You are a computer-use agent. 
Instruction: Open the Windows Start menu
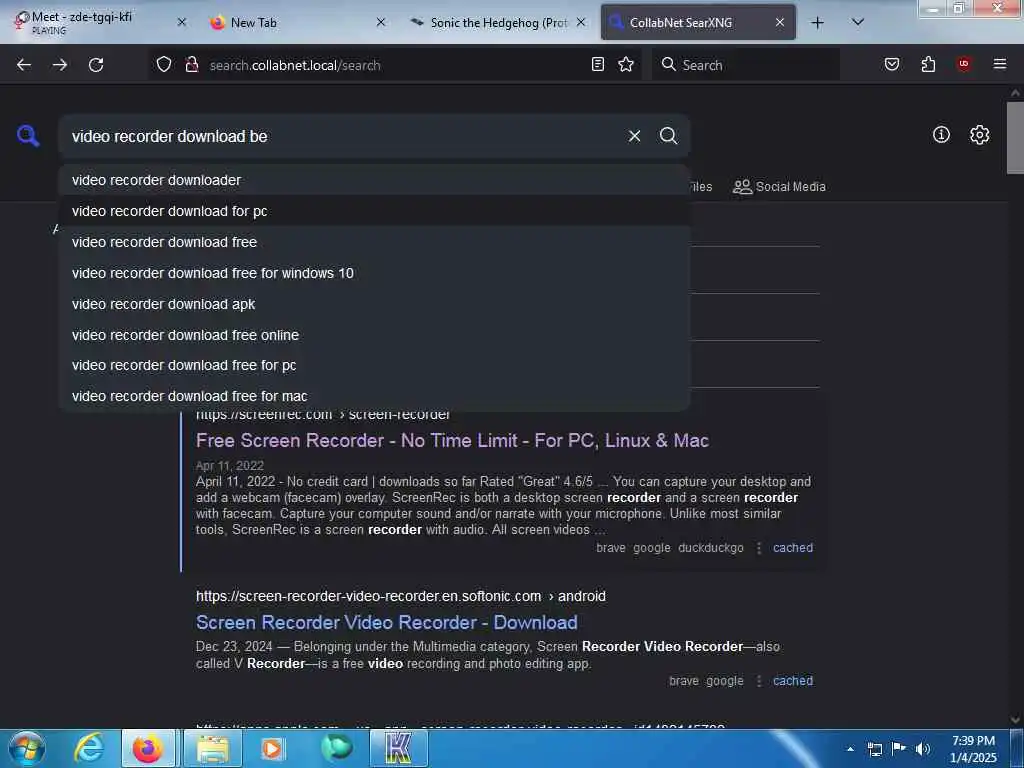pos(27,748)
